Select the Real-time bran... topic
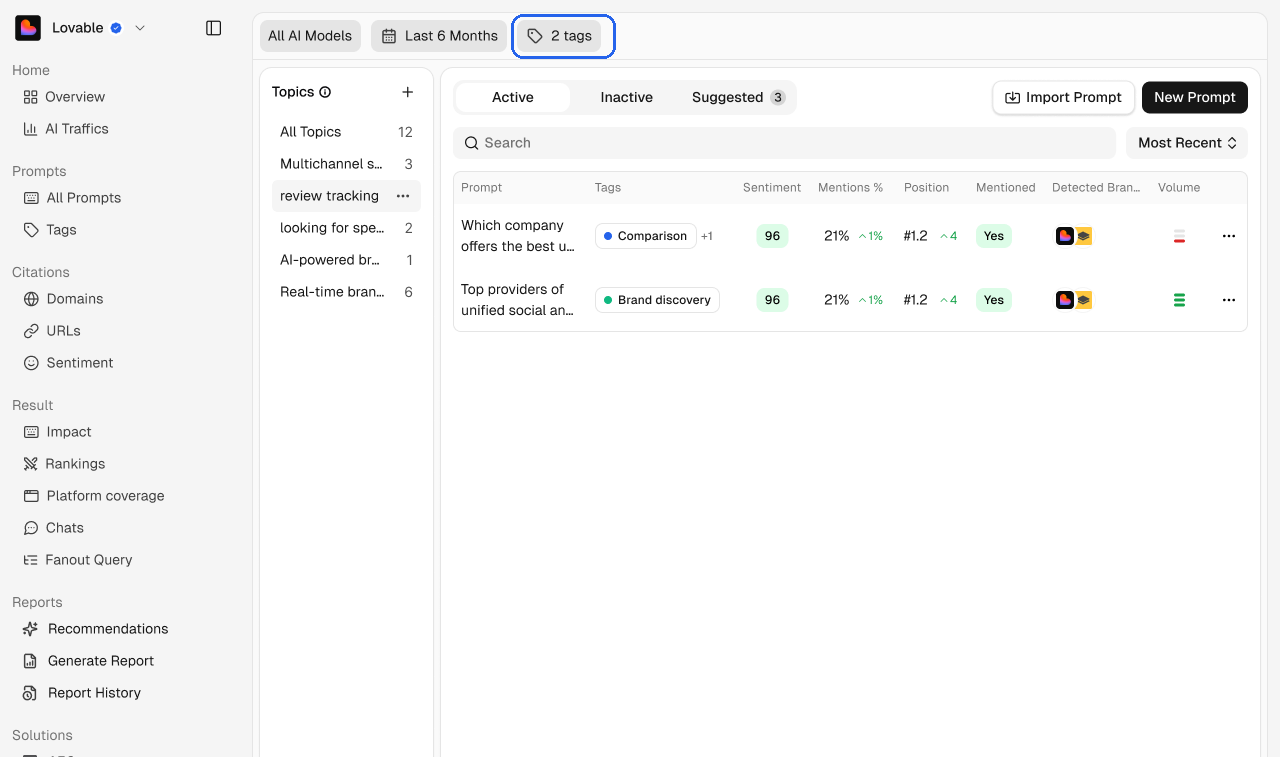The height and width of the screenshot is (757, 1280). click(x=346, y=292)
